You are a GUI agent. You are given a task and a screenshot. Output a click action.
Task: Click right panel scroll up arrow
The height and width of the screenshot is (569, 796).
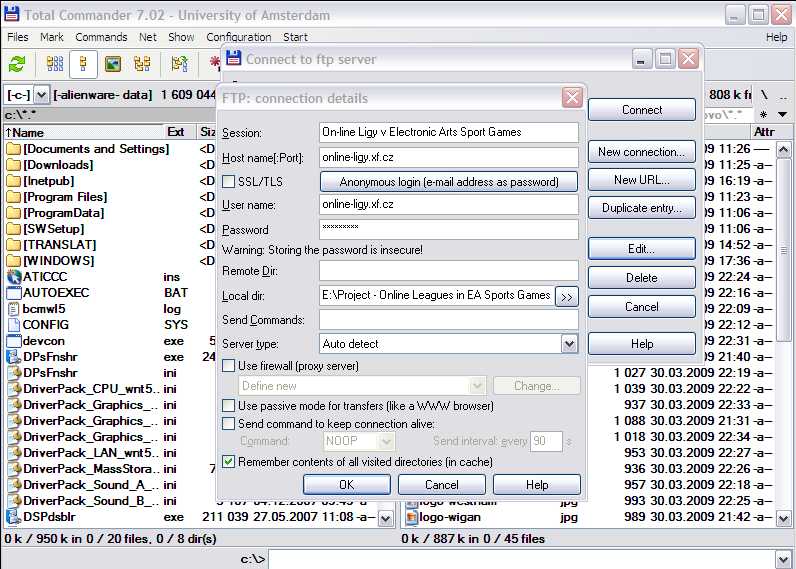click(x=783, y=150)
